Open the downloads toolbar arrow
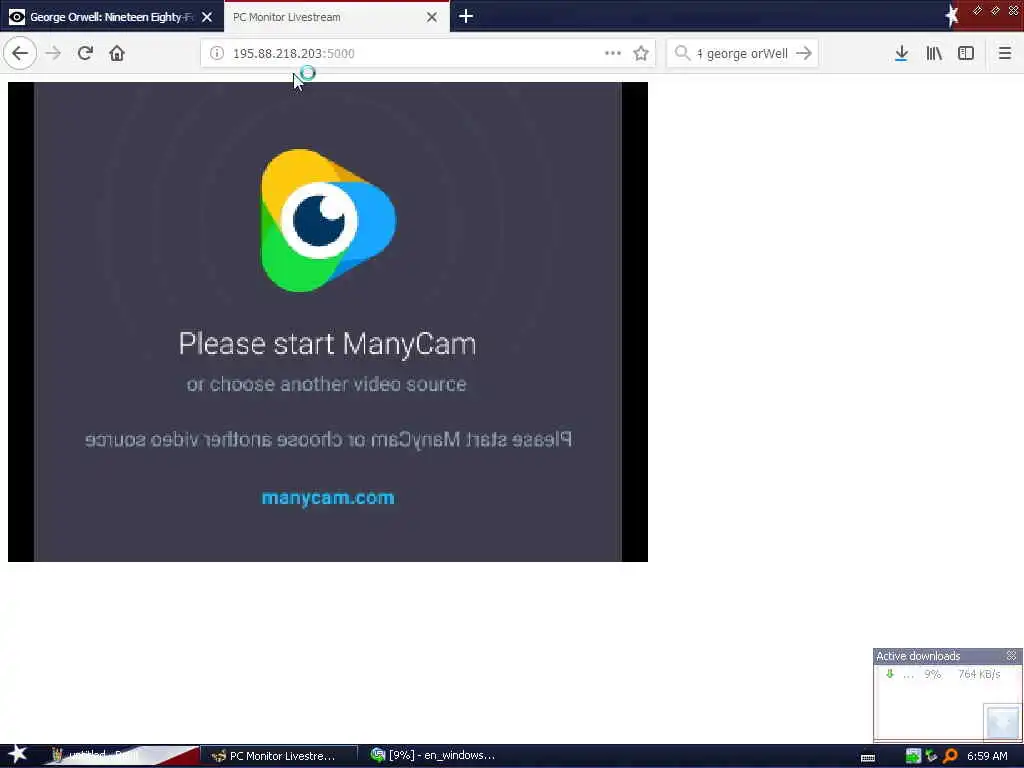1024x768 pixels. (x=901, y=53)
